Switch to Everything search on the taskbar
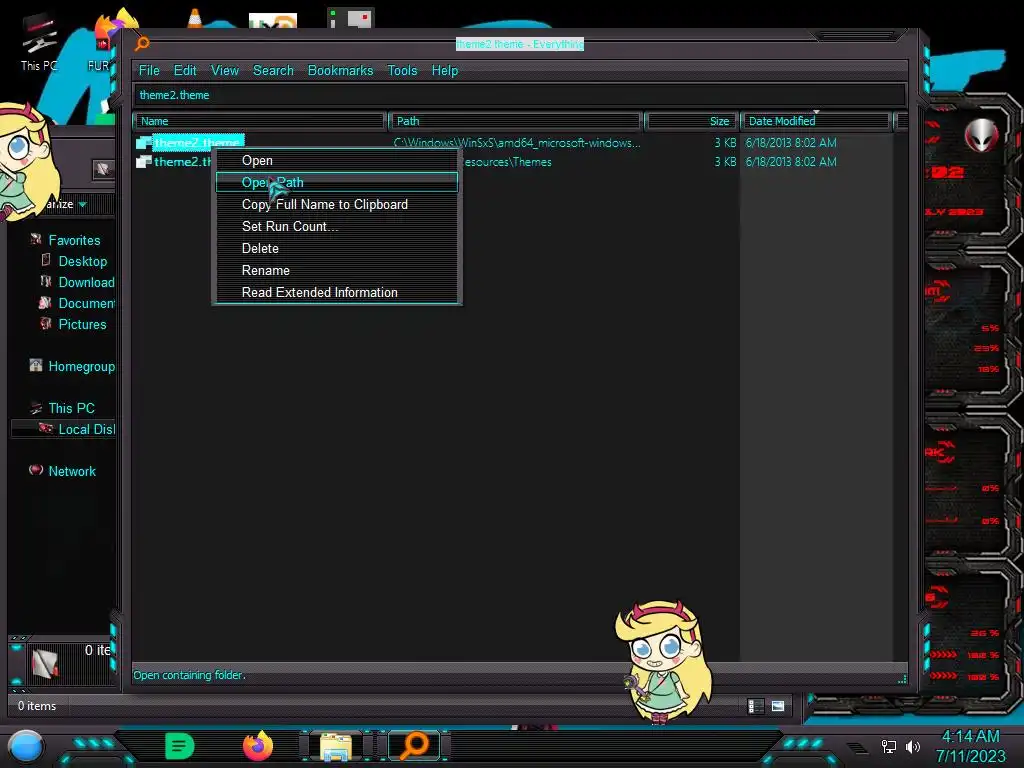 point(414,746)
